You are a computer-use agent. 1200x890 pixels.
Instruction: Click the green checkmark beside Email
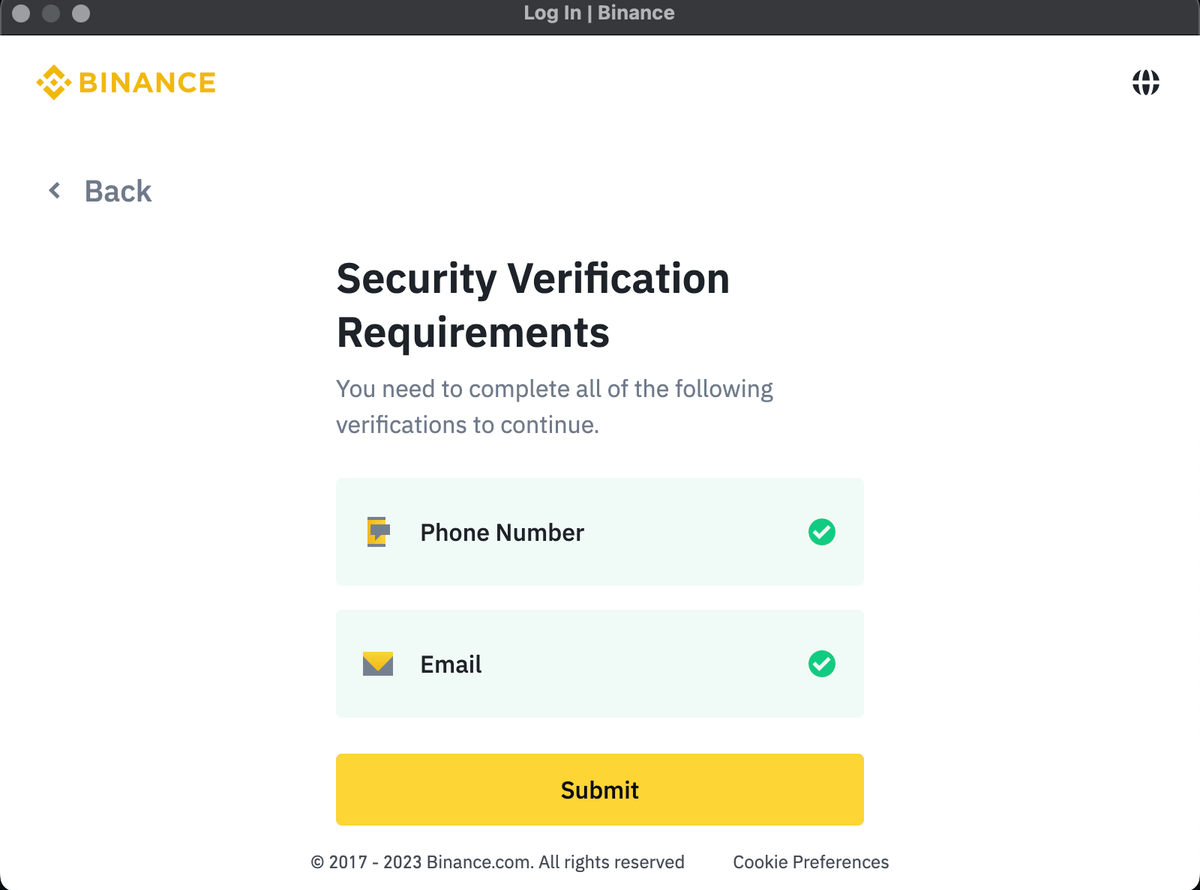(x=821, y=664)
